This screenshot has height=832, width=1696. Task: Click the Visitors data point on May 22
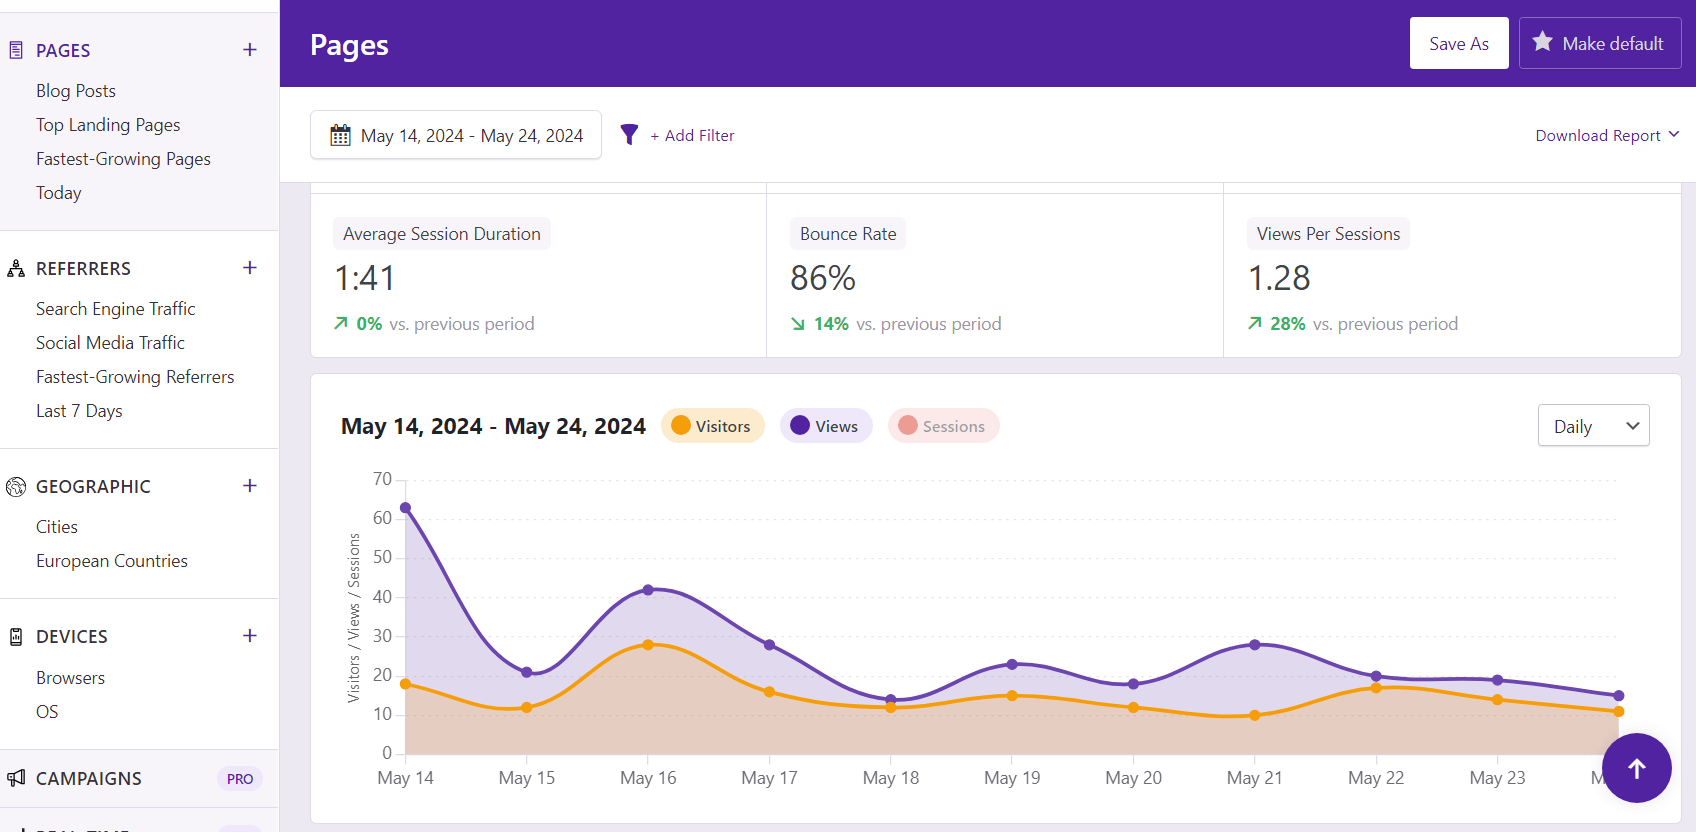pos(1376,688)
